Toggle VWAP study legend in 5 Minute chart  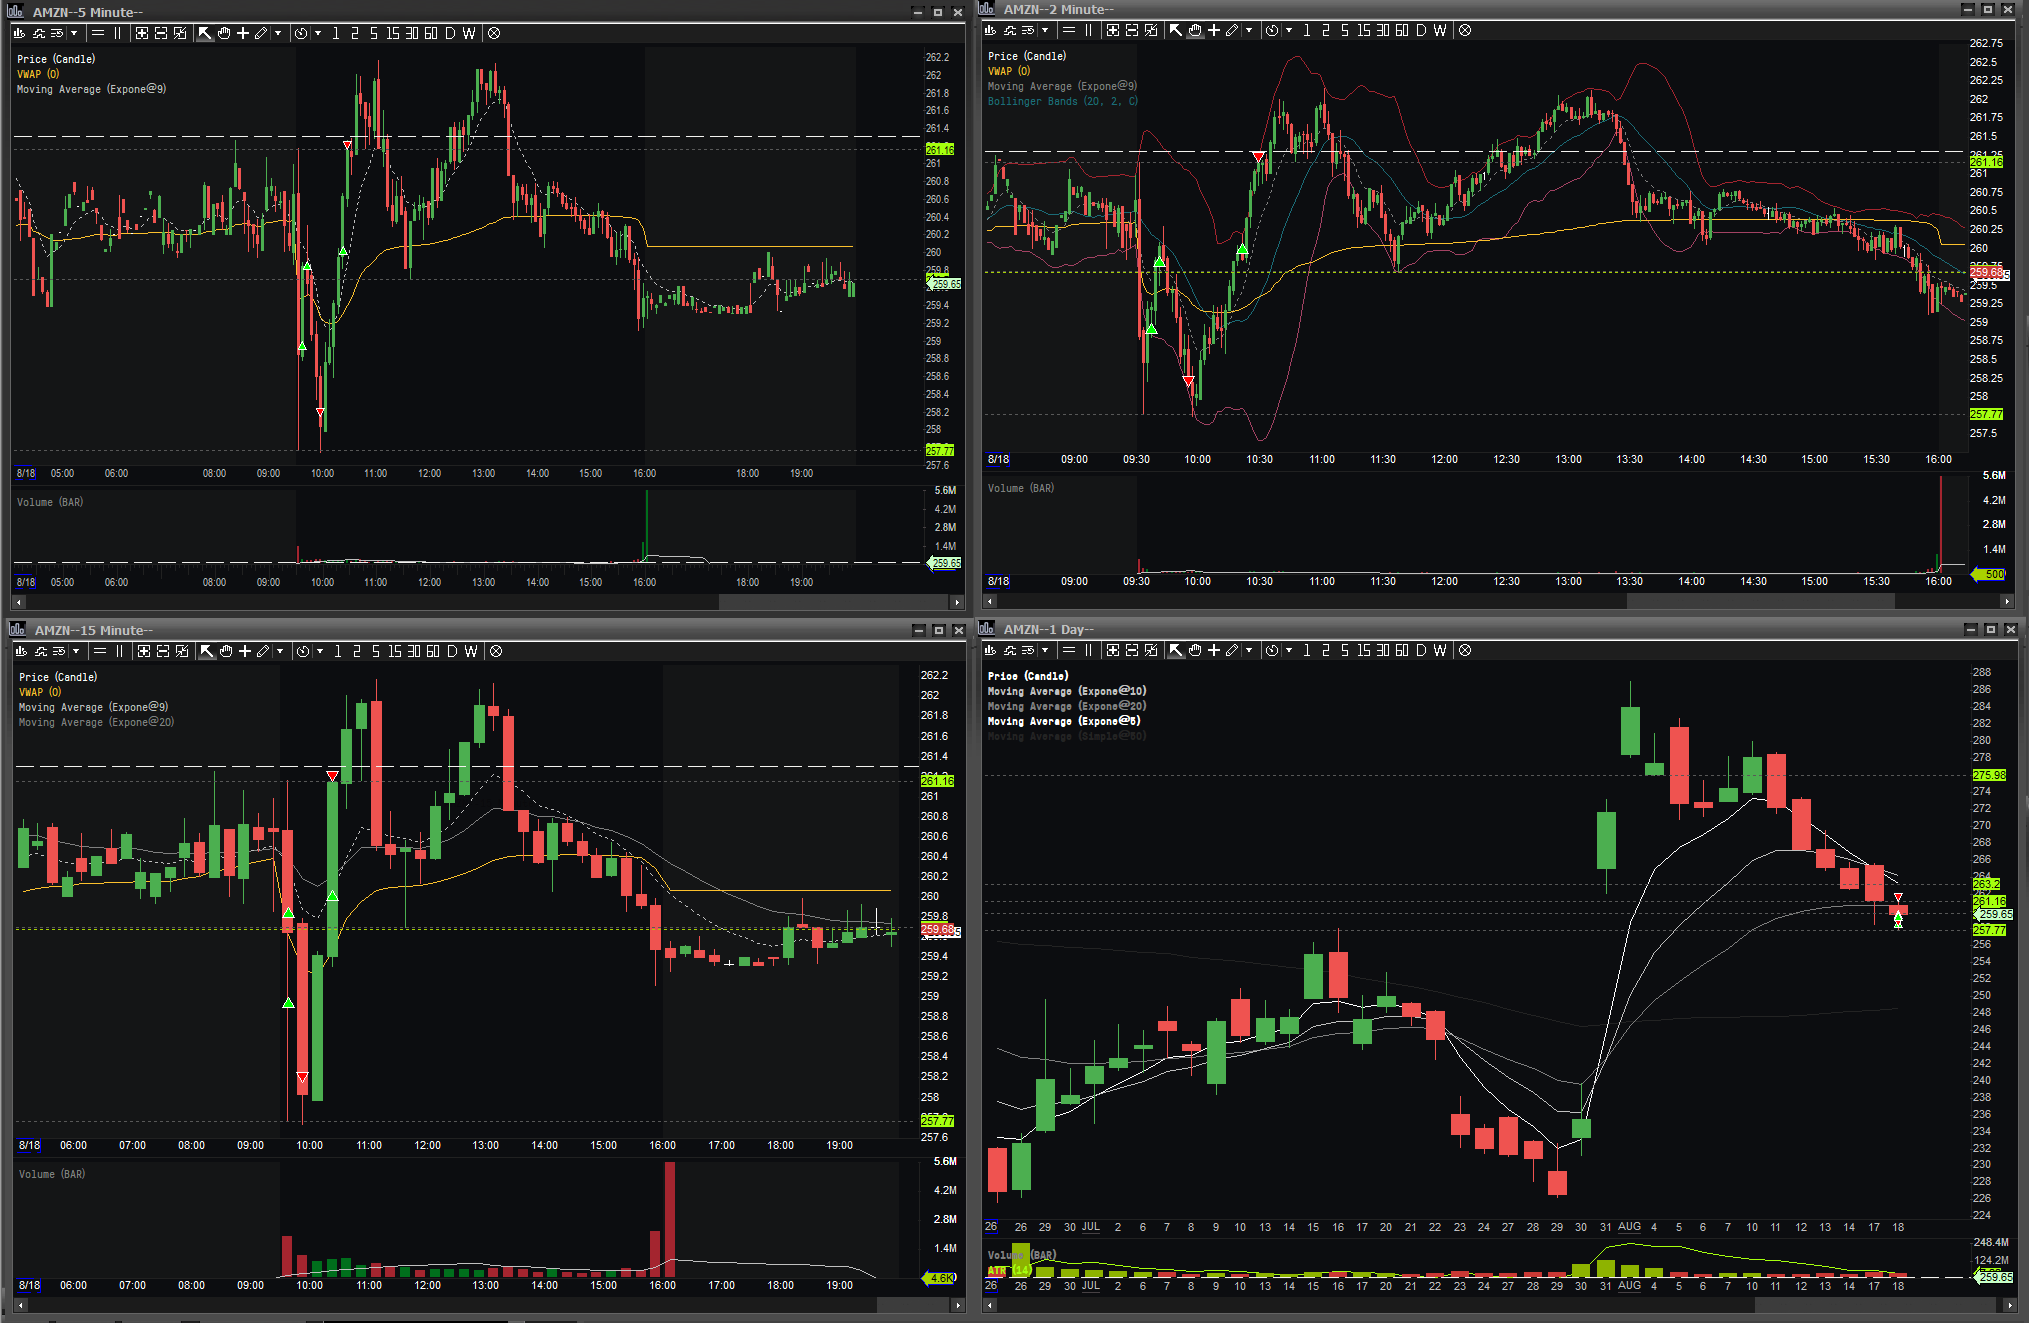(x=38, y=74)
